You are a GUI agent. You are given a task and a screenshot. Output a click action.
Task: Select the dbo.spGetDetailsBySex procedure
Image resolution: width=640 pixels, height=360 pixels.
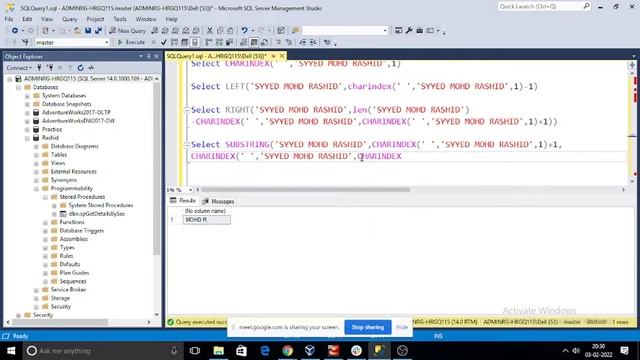click(96, 214)
